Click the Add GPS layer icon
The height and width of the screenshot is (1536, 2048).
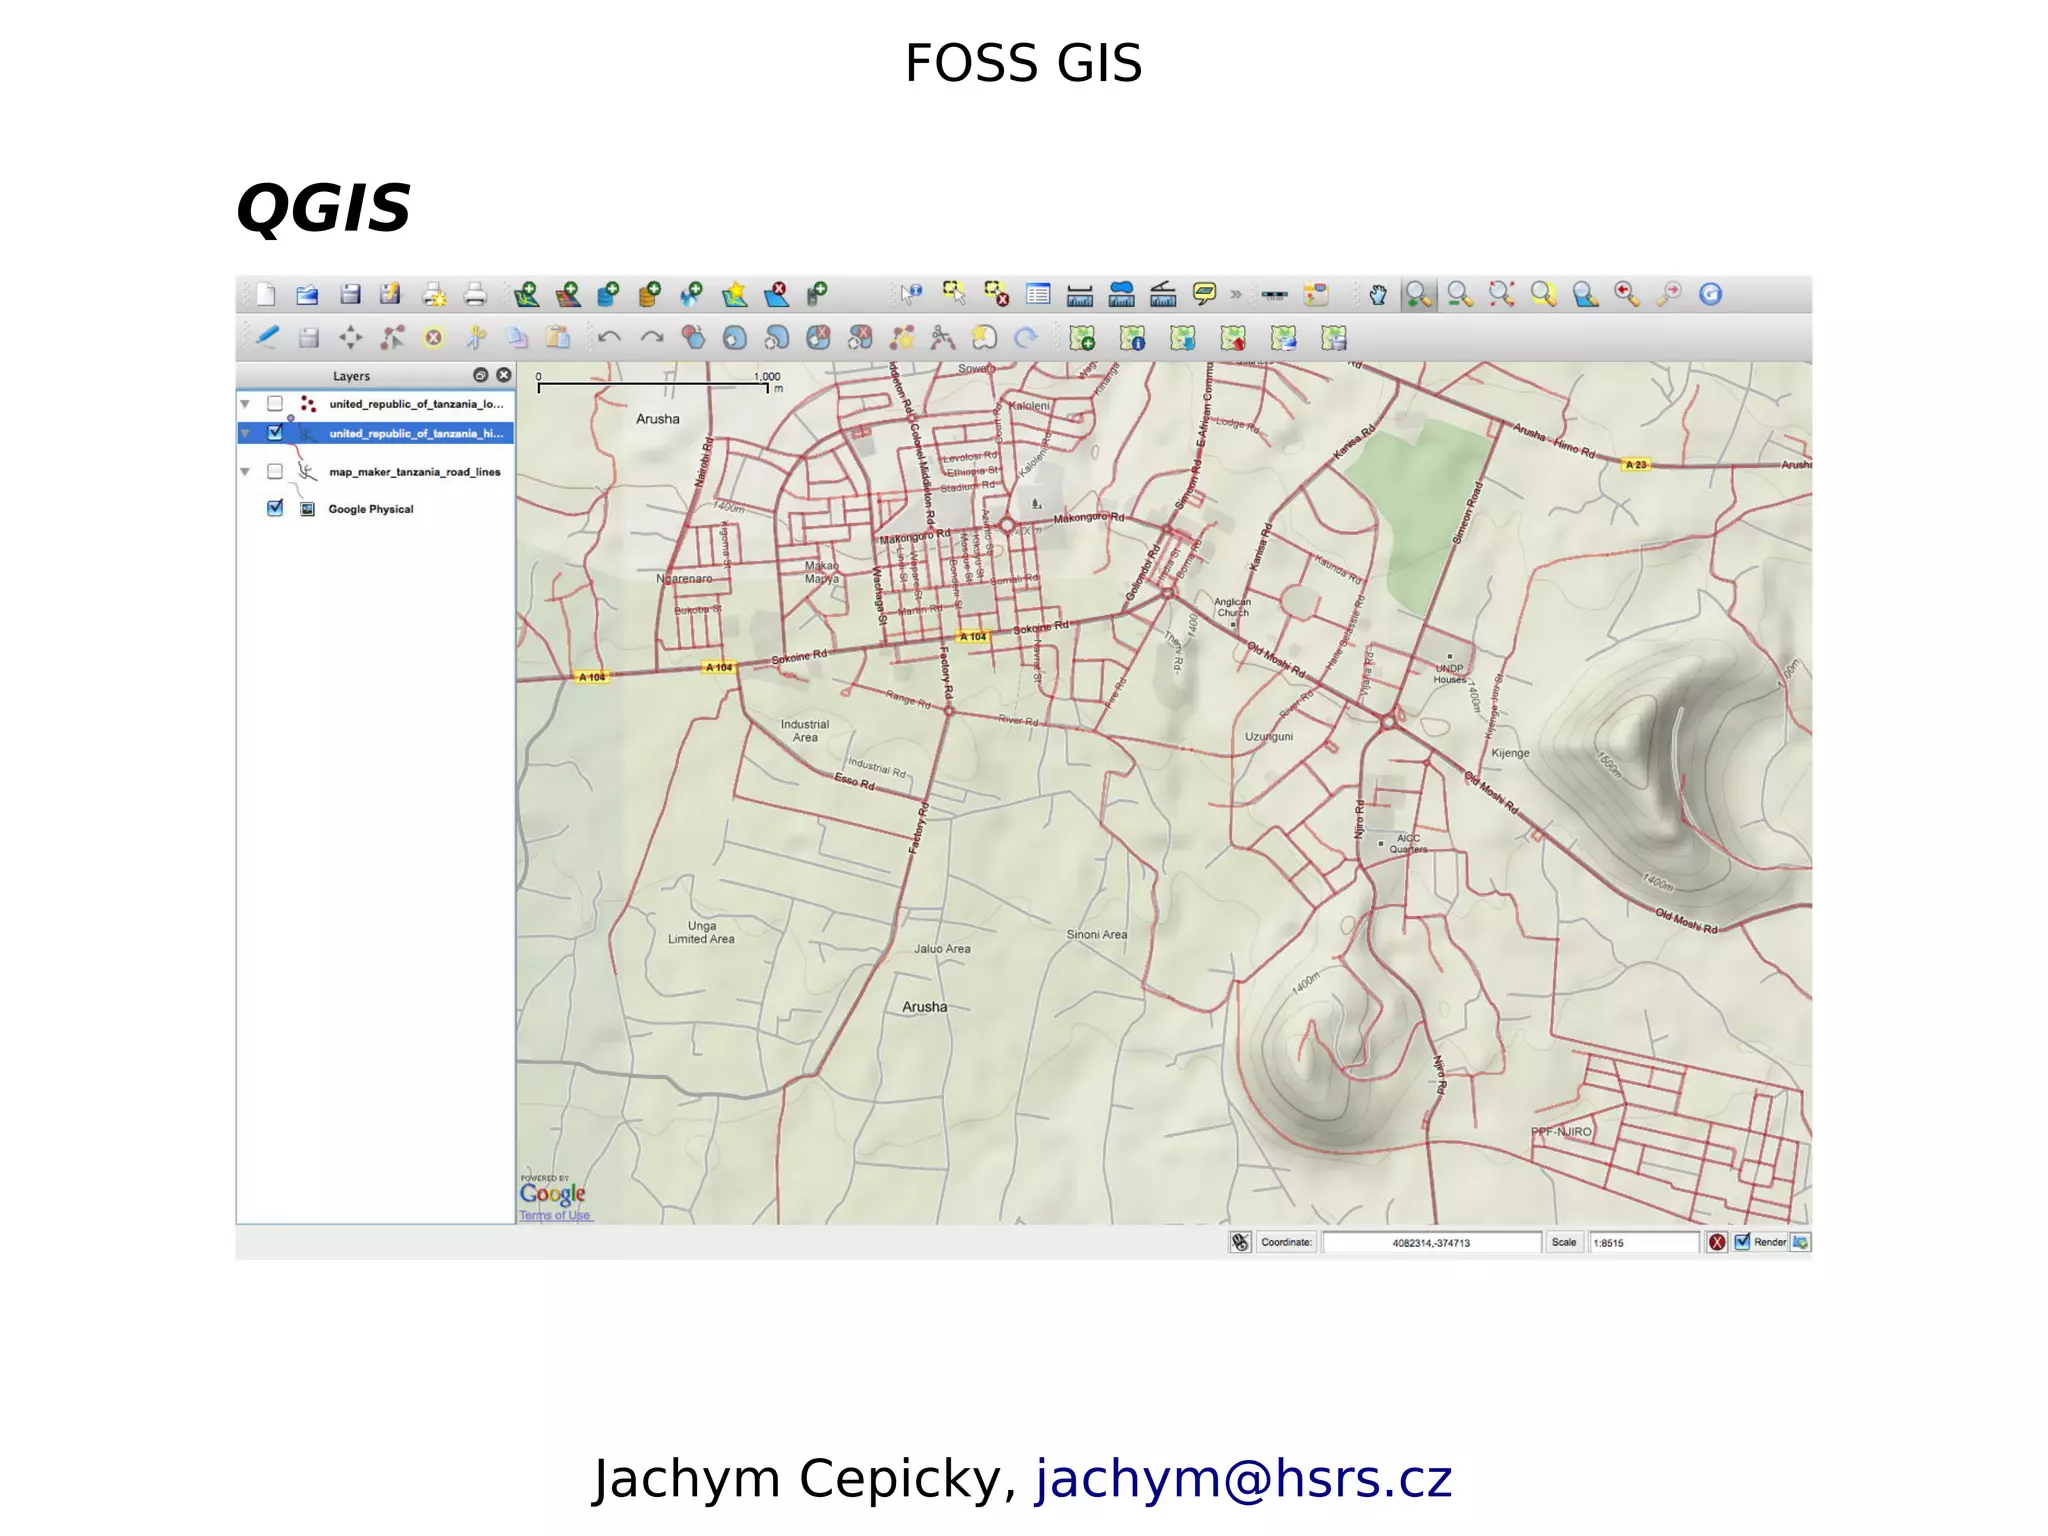pos(817,295)
